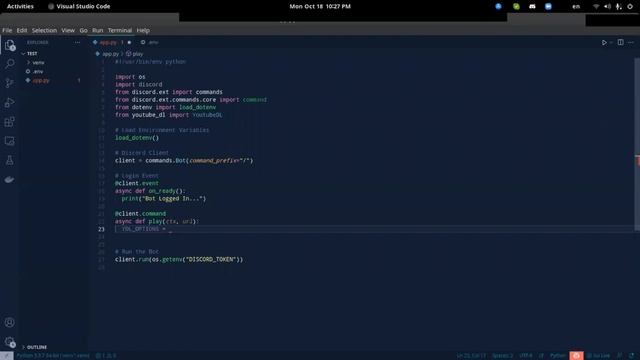Click line number 23 in the gutter

[x=101, y=229]
